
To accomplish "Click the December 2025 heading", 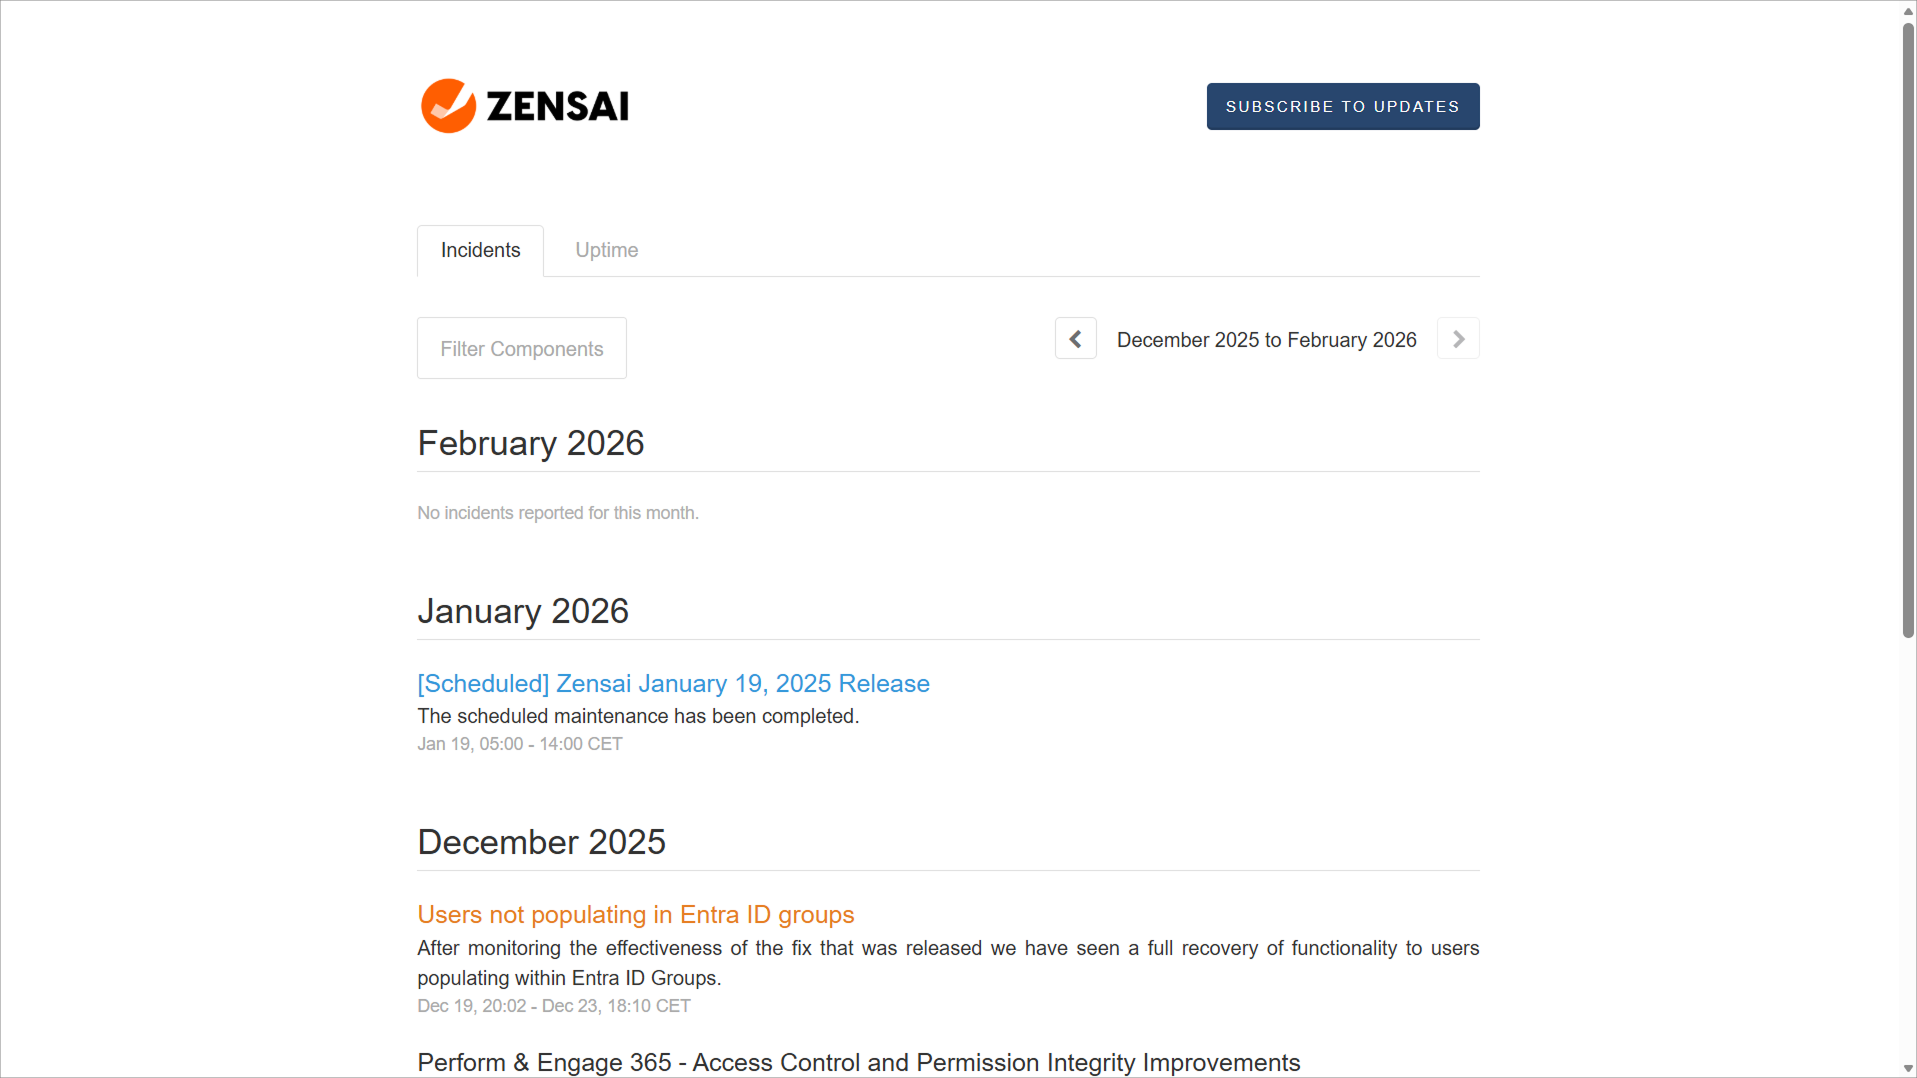I will 541,842.
